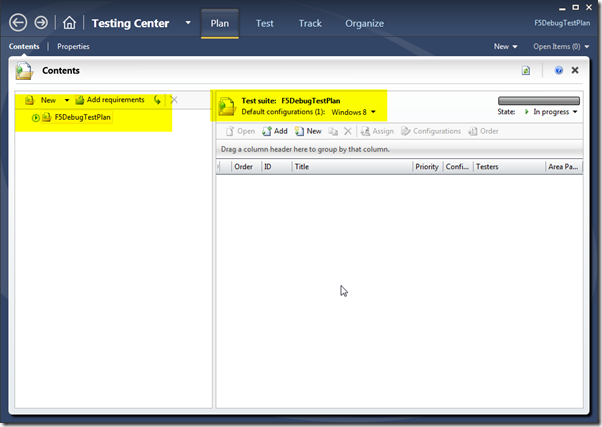Click the progress bar above State
Image resolution: width=602 pixels, height=427 pixels.
[x=539, y=101]
